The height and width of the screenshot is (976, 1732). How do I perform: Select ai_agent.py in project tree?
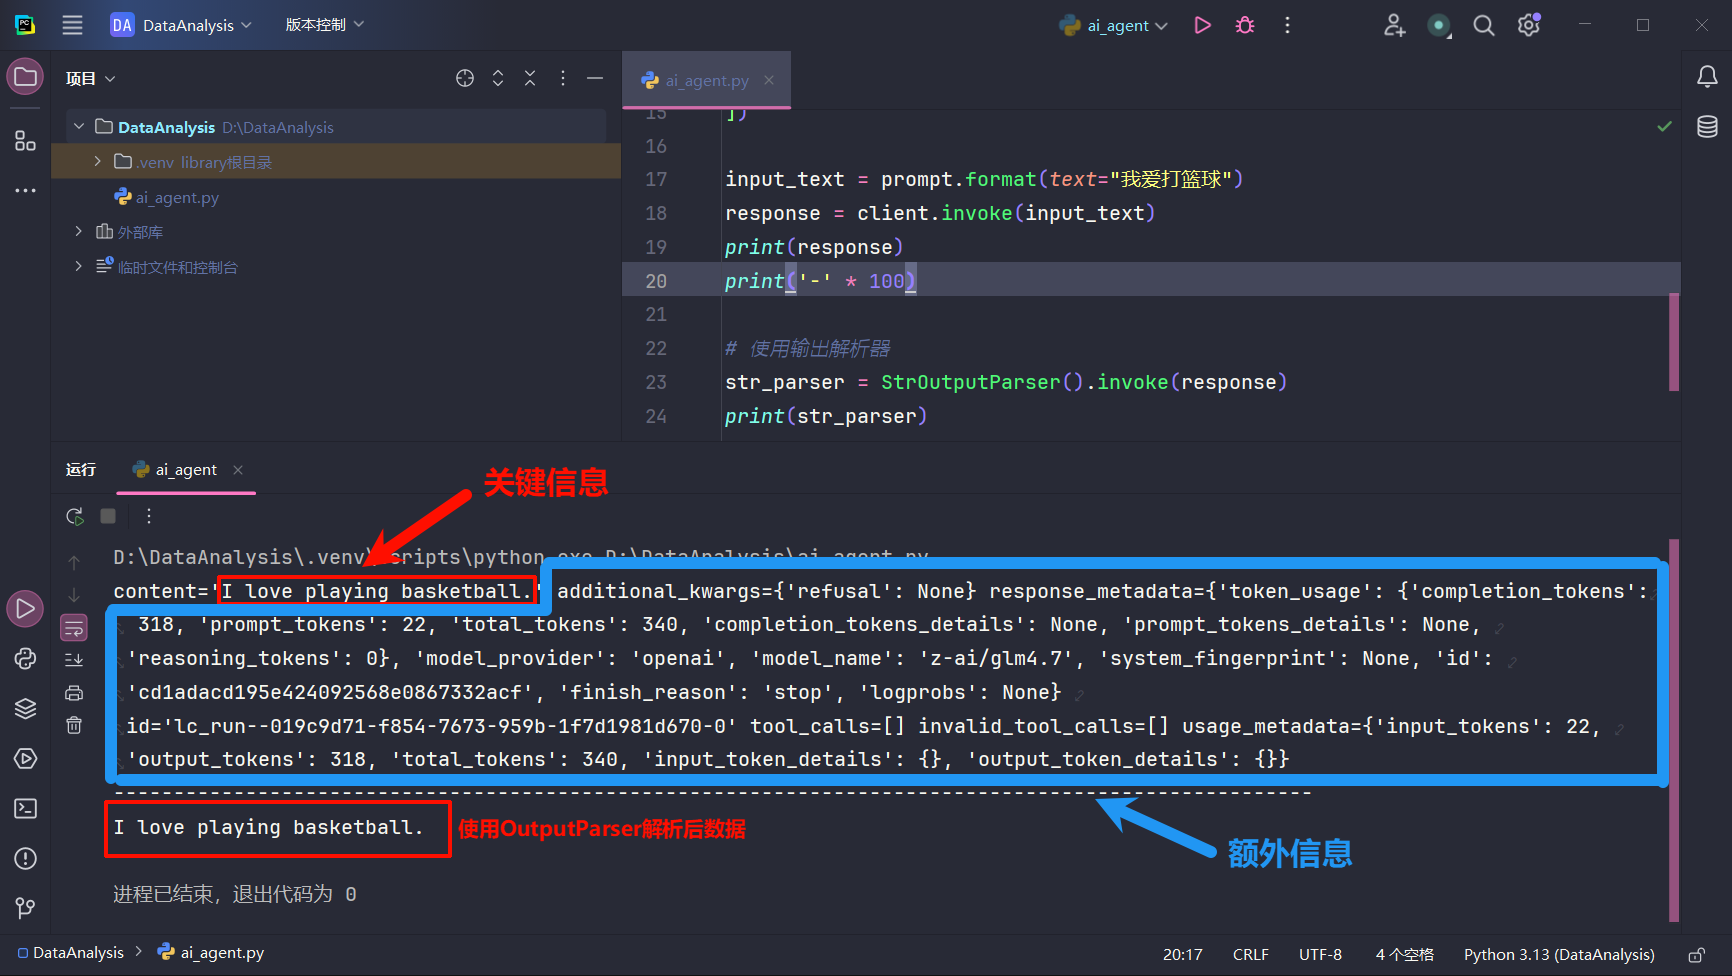[177, 197]
